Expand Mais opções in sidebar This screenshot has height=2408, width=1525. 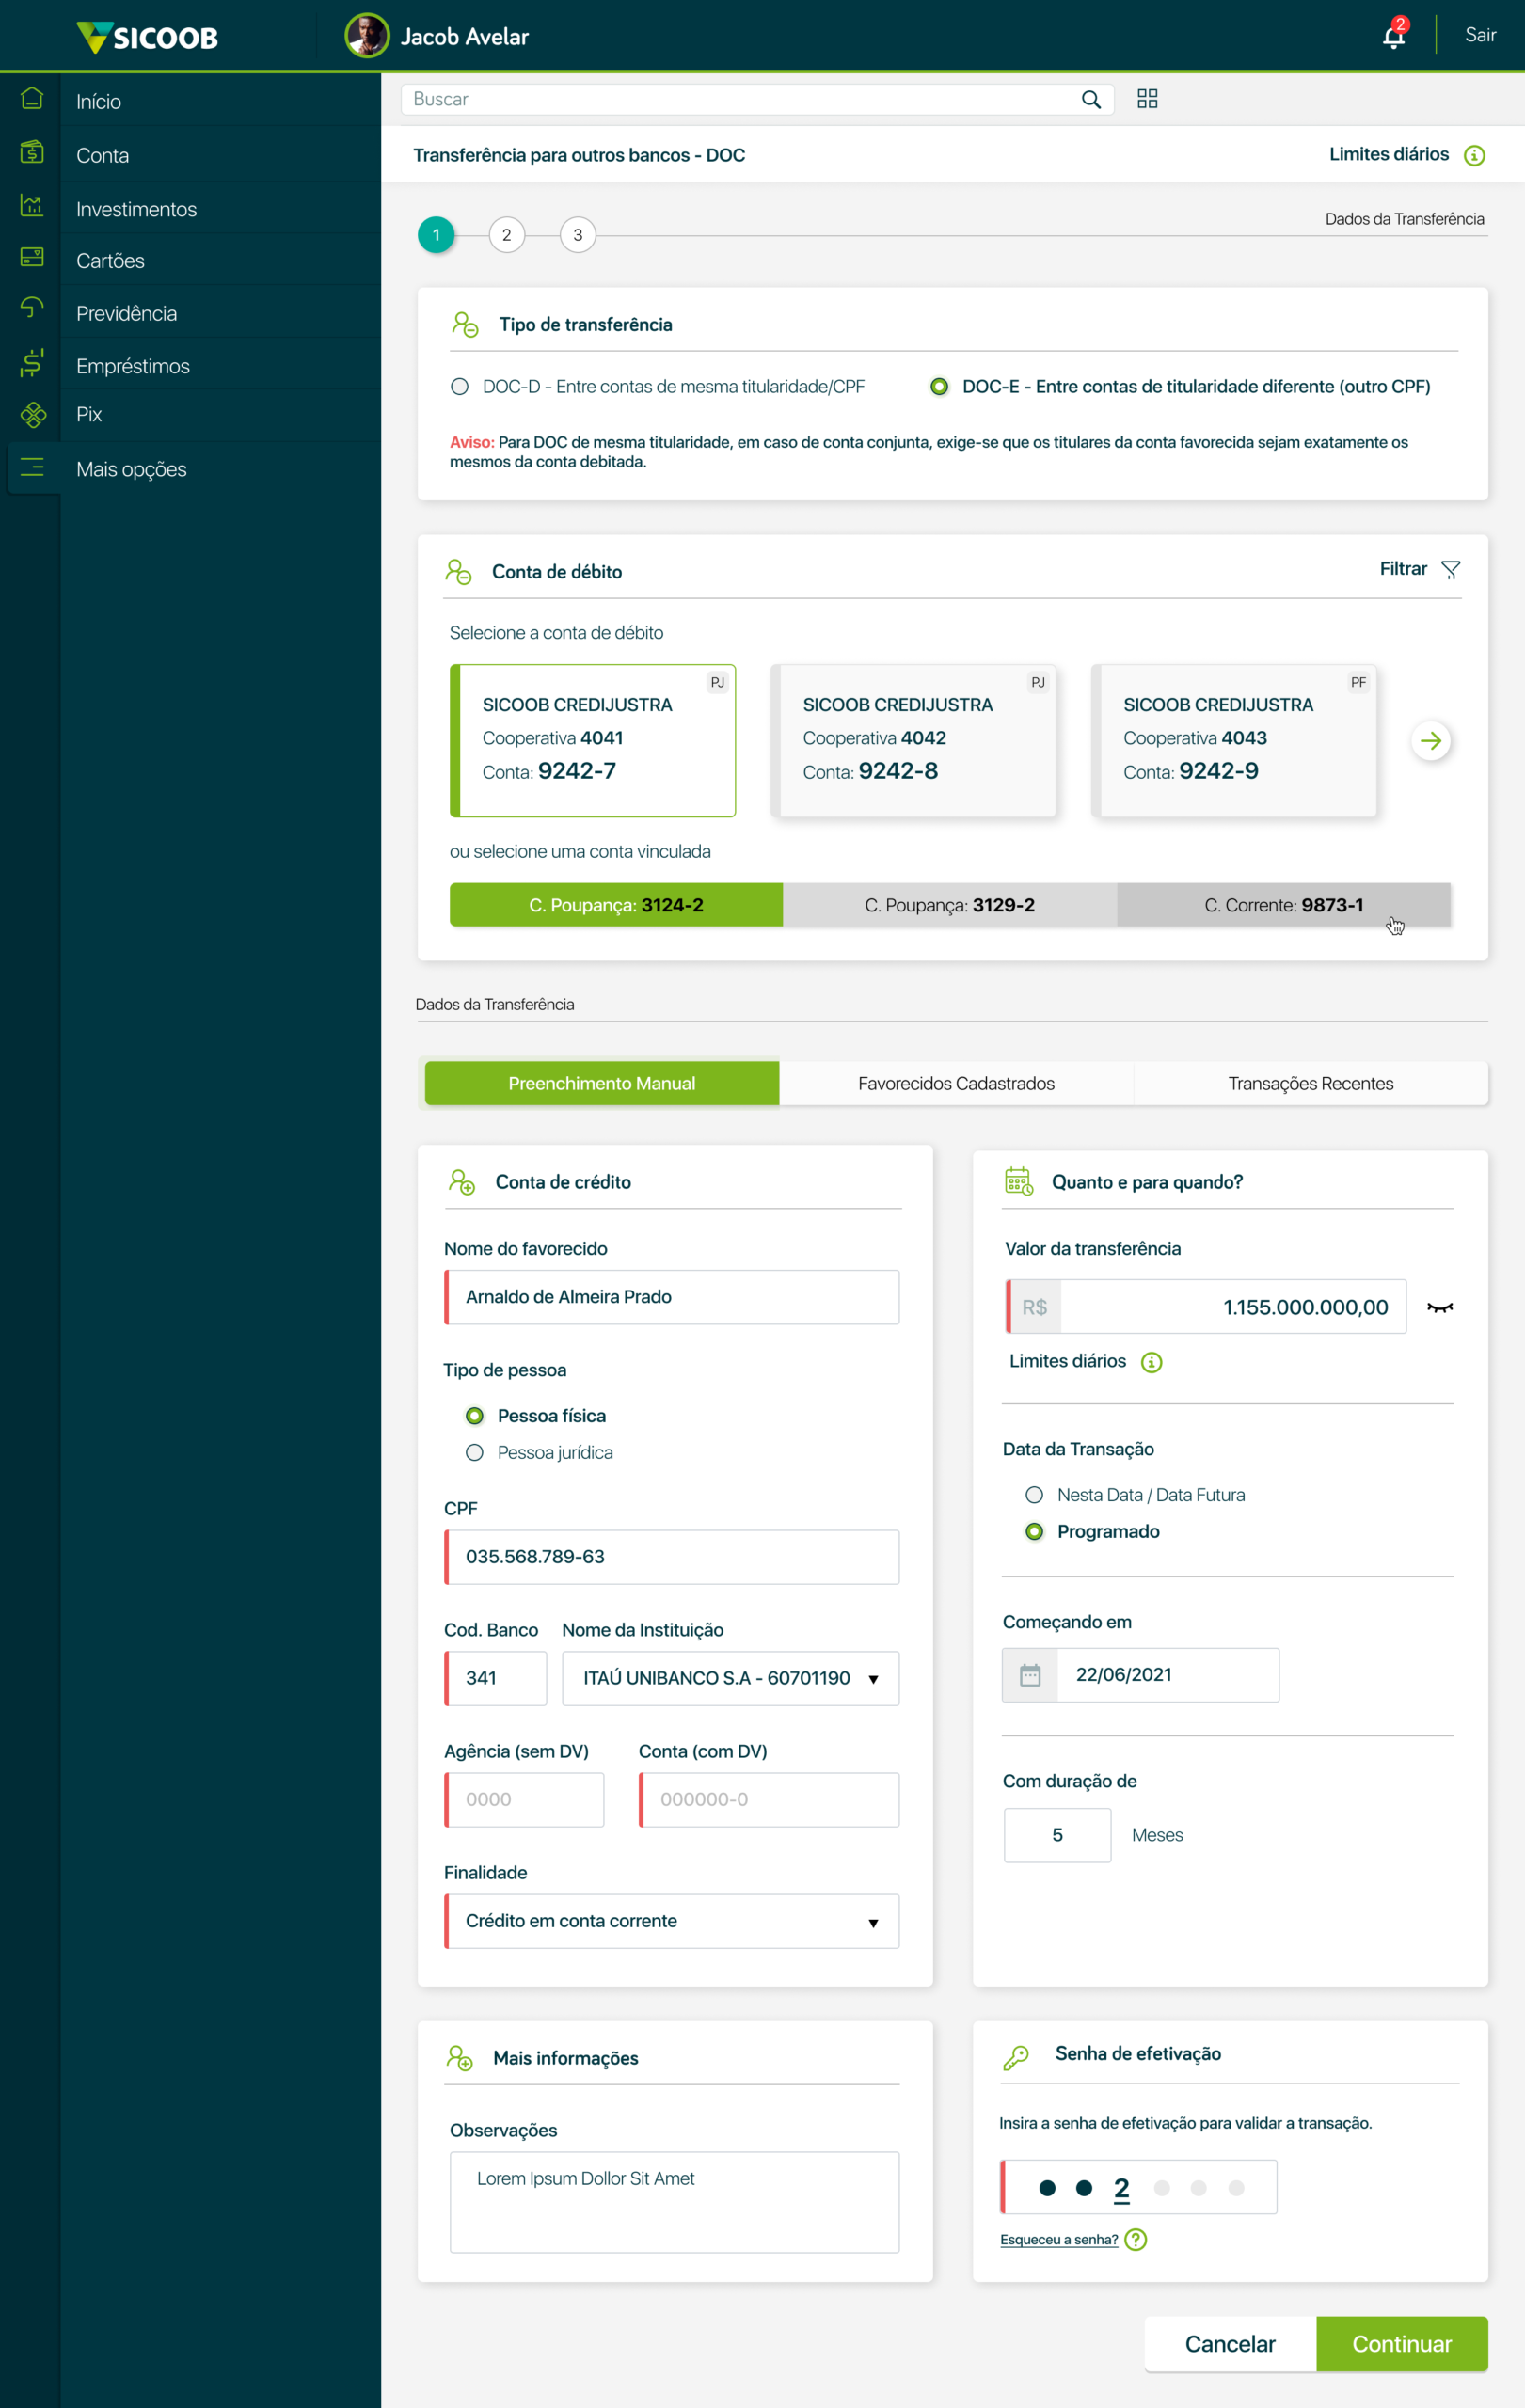pyautogui.click(x=131, y=469)
